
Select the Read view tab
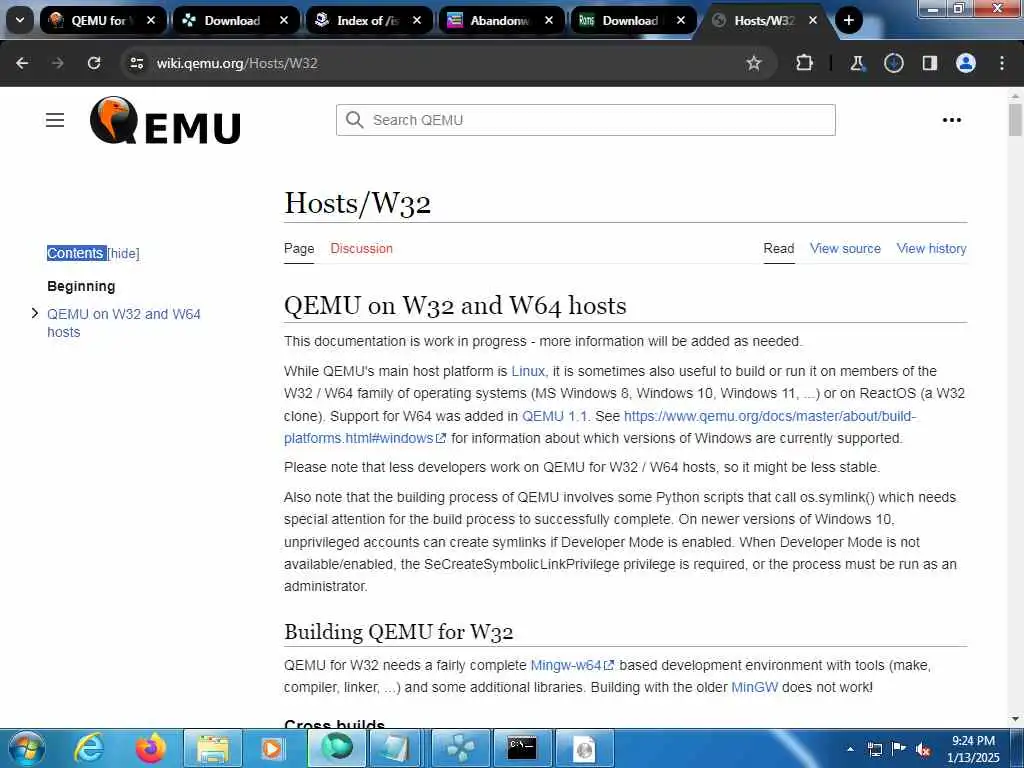point(778,249)
